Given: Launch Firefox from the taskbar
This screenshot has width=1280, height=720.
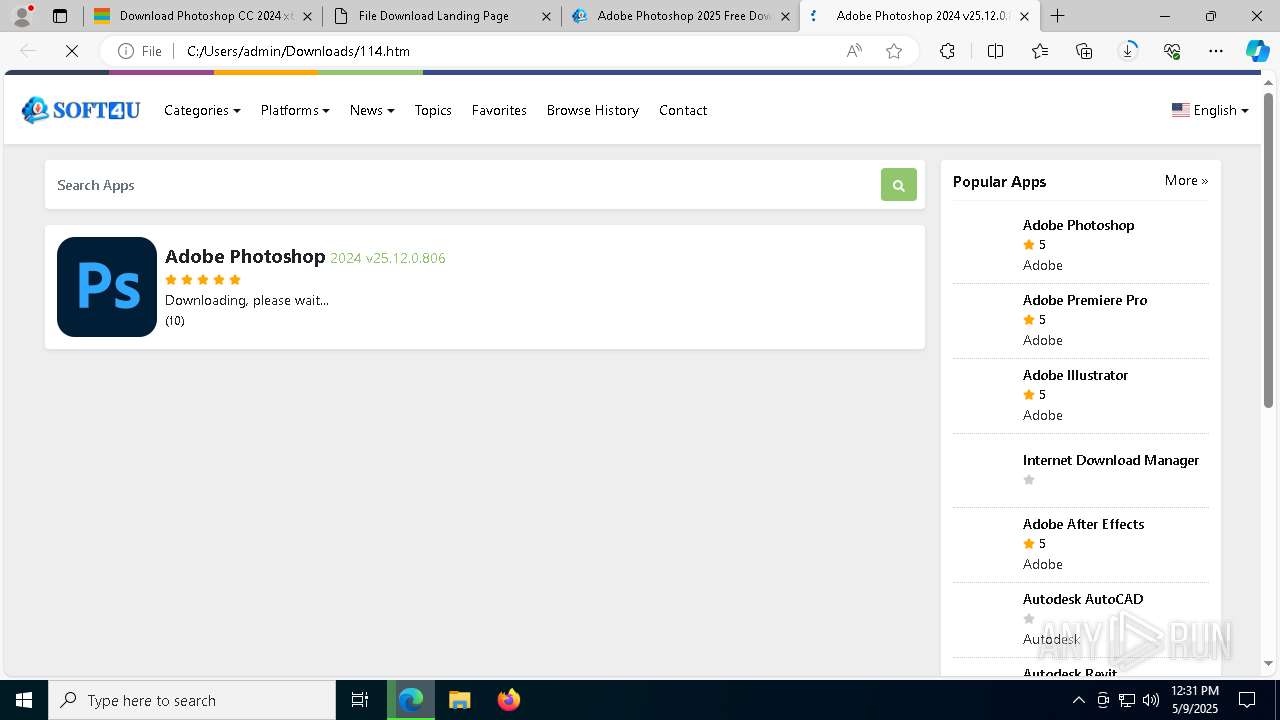Looking at the screenshot, I should point(509,700).
